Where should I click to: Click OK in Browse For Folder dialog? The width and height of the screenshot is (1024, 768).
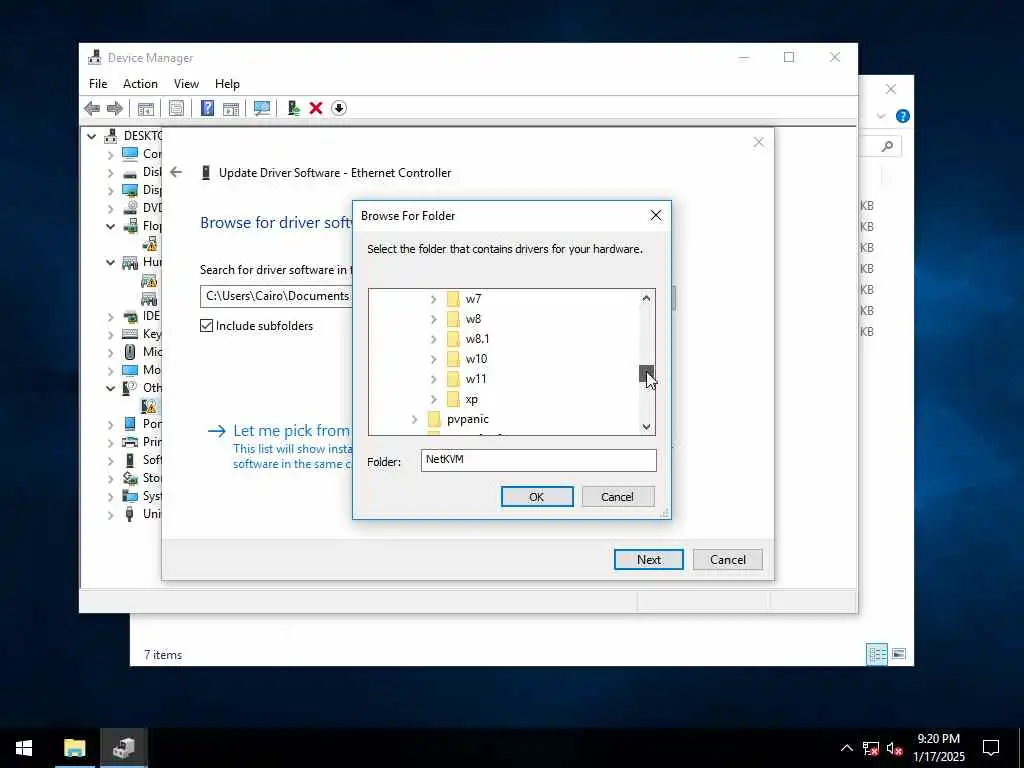537,497
